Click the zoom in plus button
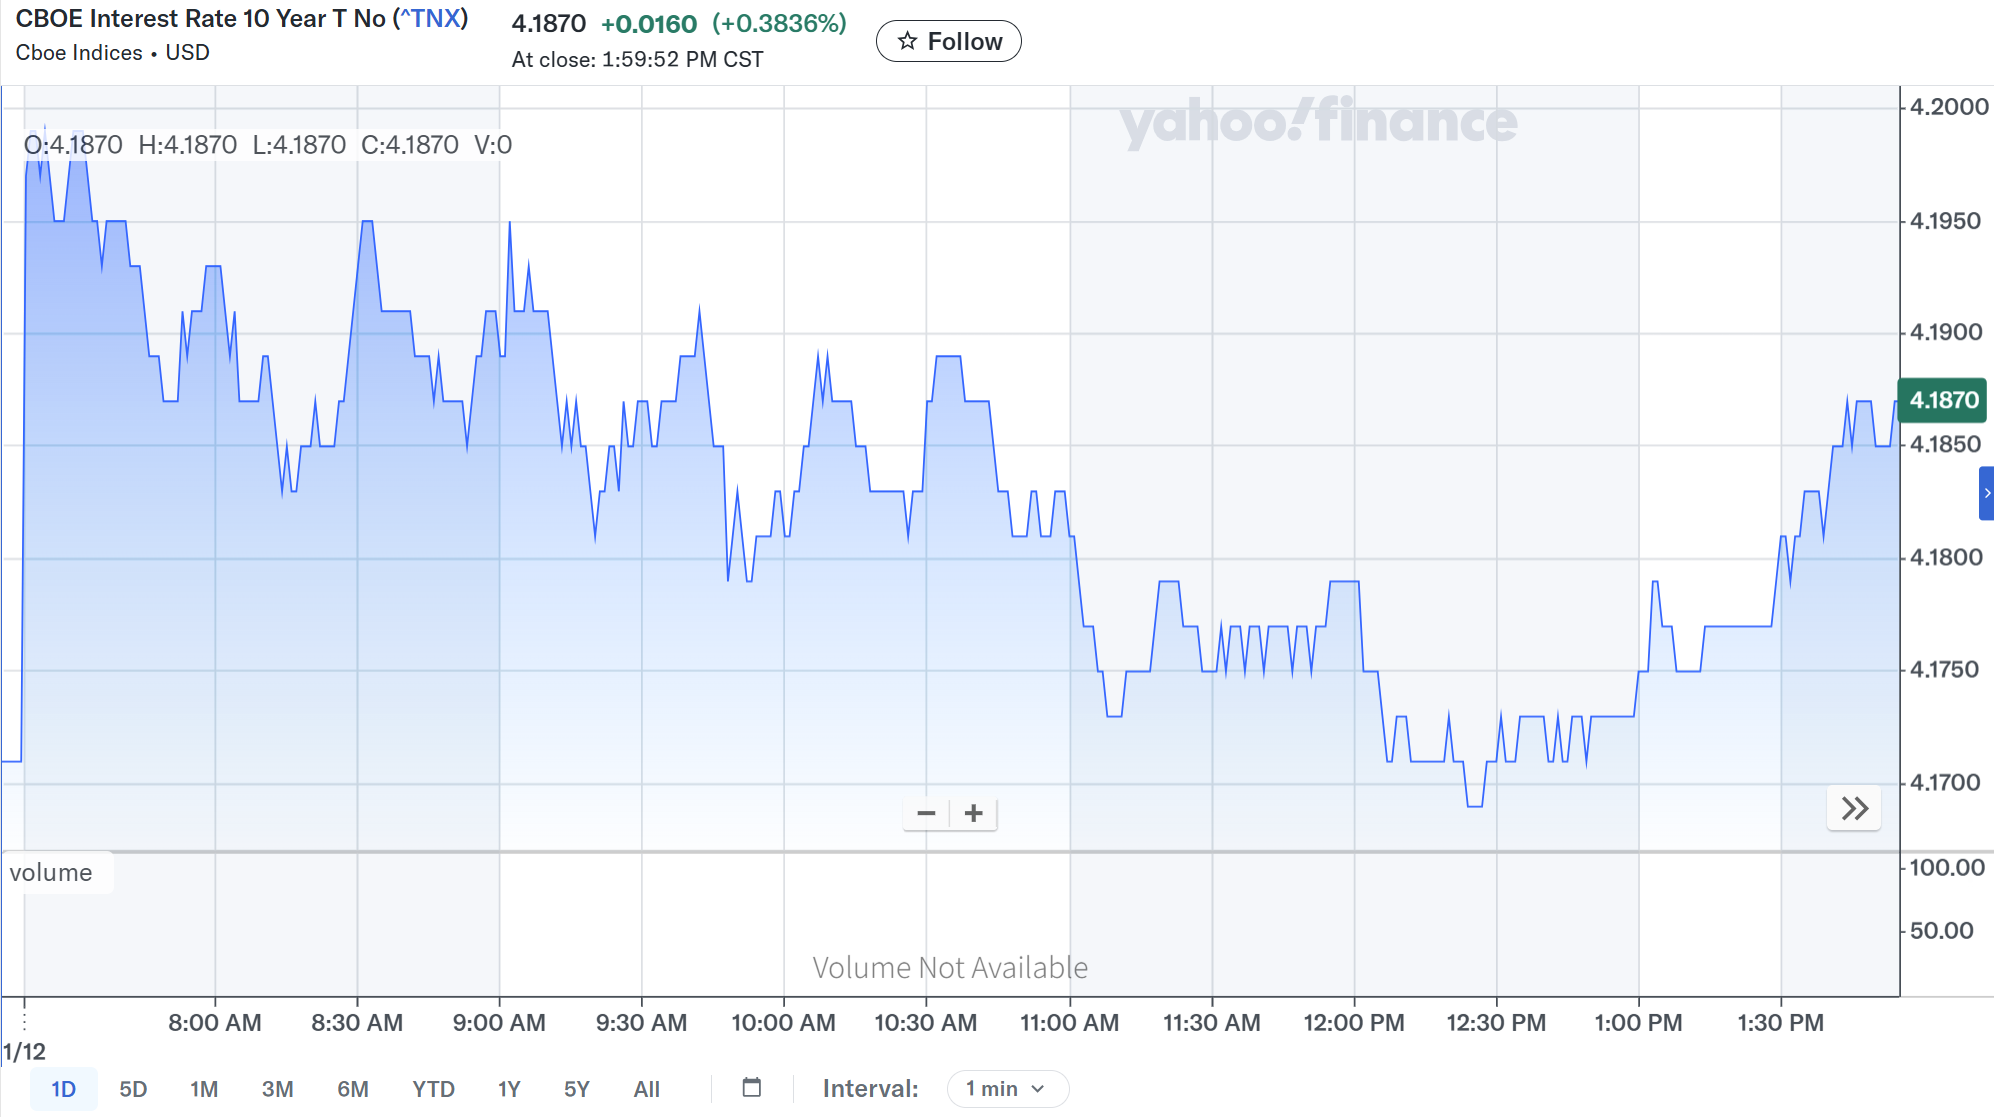 (973, 813)
